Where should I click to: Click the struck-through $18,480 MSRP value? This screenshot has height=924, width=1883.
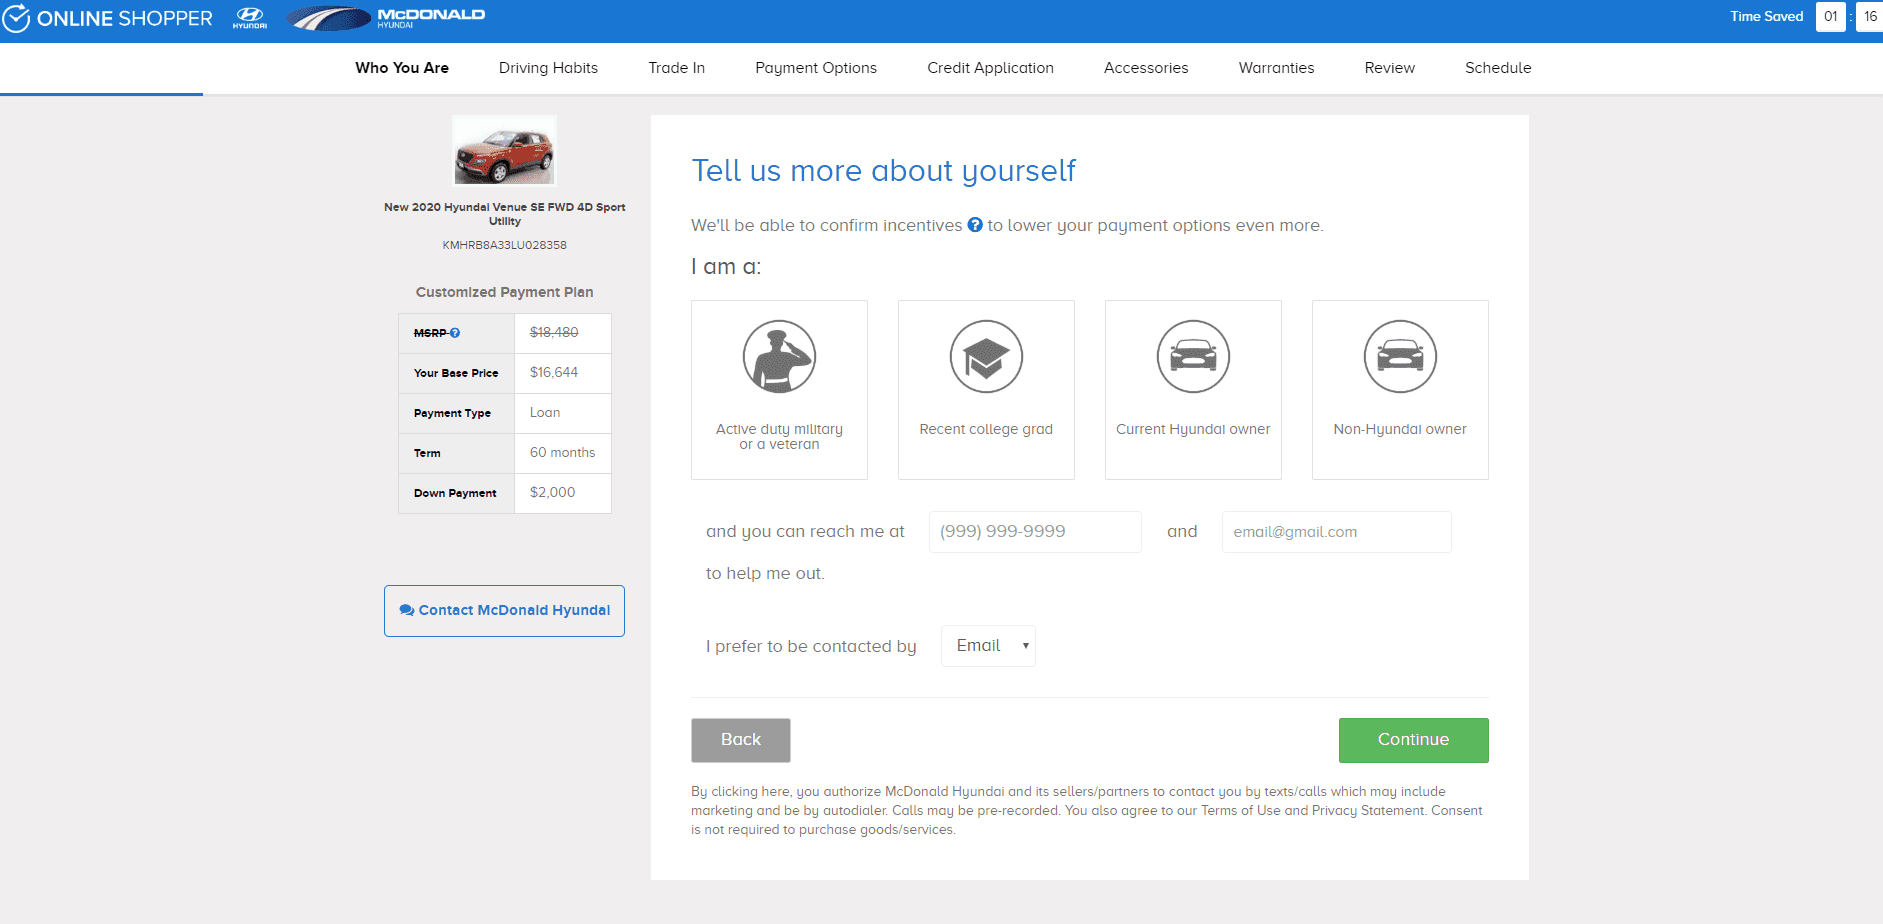tap(554, 333)
